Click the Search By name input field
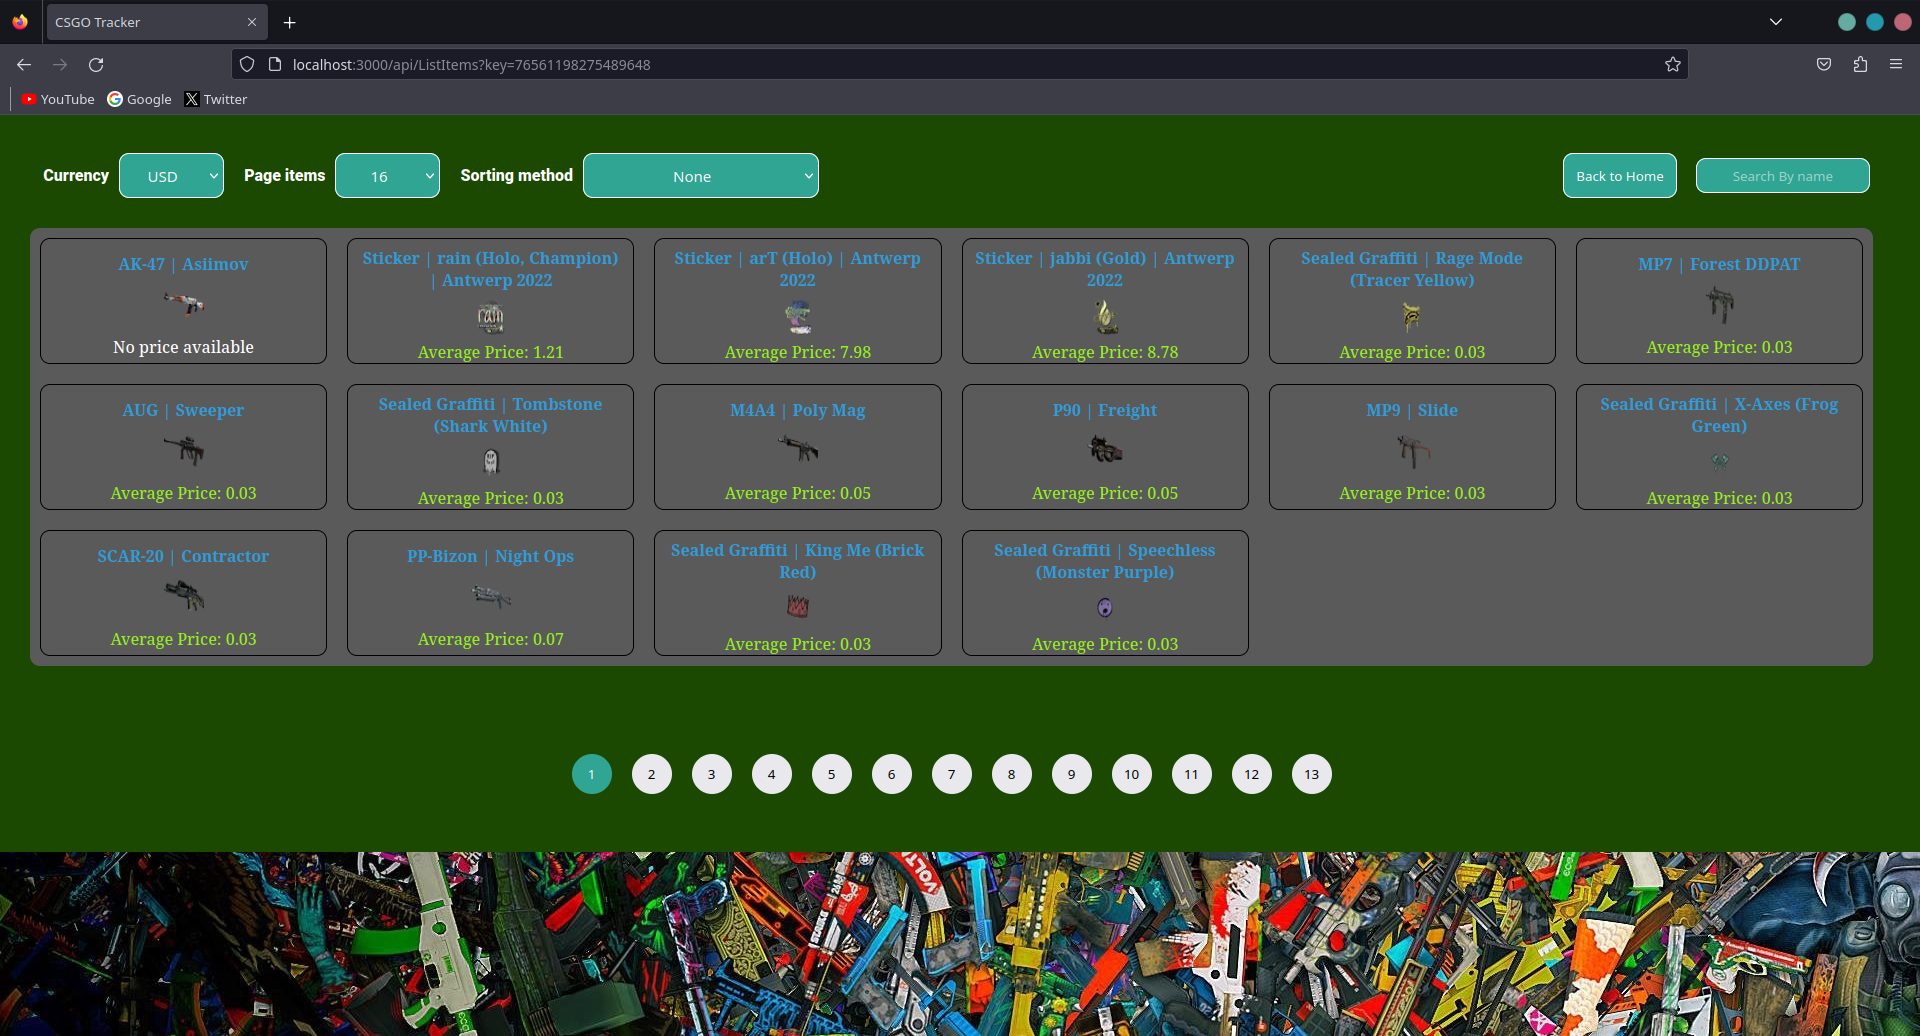The height and width of the screenshot is (1036, 1920). 1782,175
